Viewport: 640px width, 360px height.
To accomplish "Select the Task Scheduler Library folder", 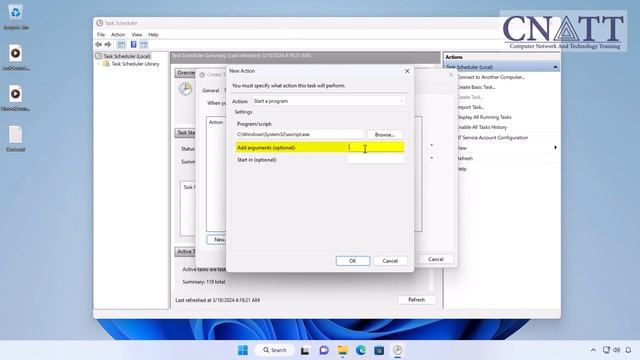I will pos(135,64).
